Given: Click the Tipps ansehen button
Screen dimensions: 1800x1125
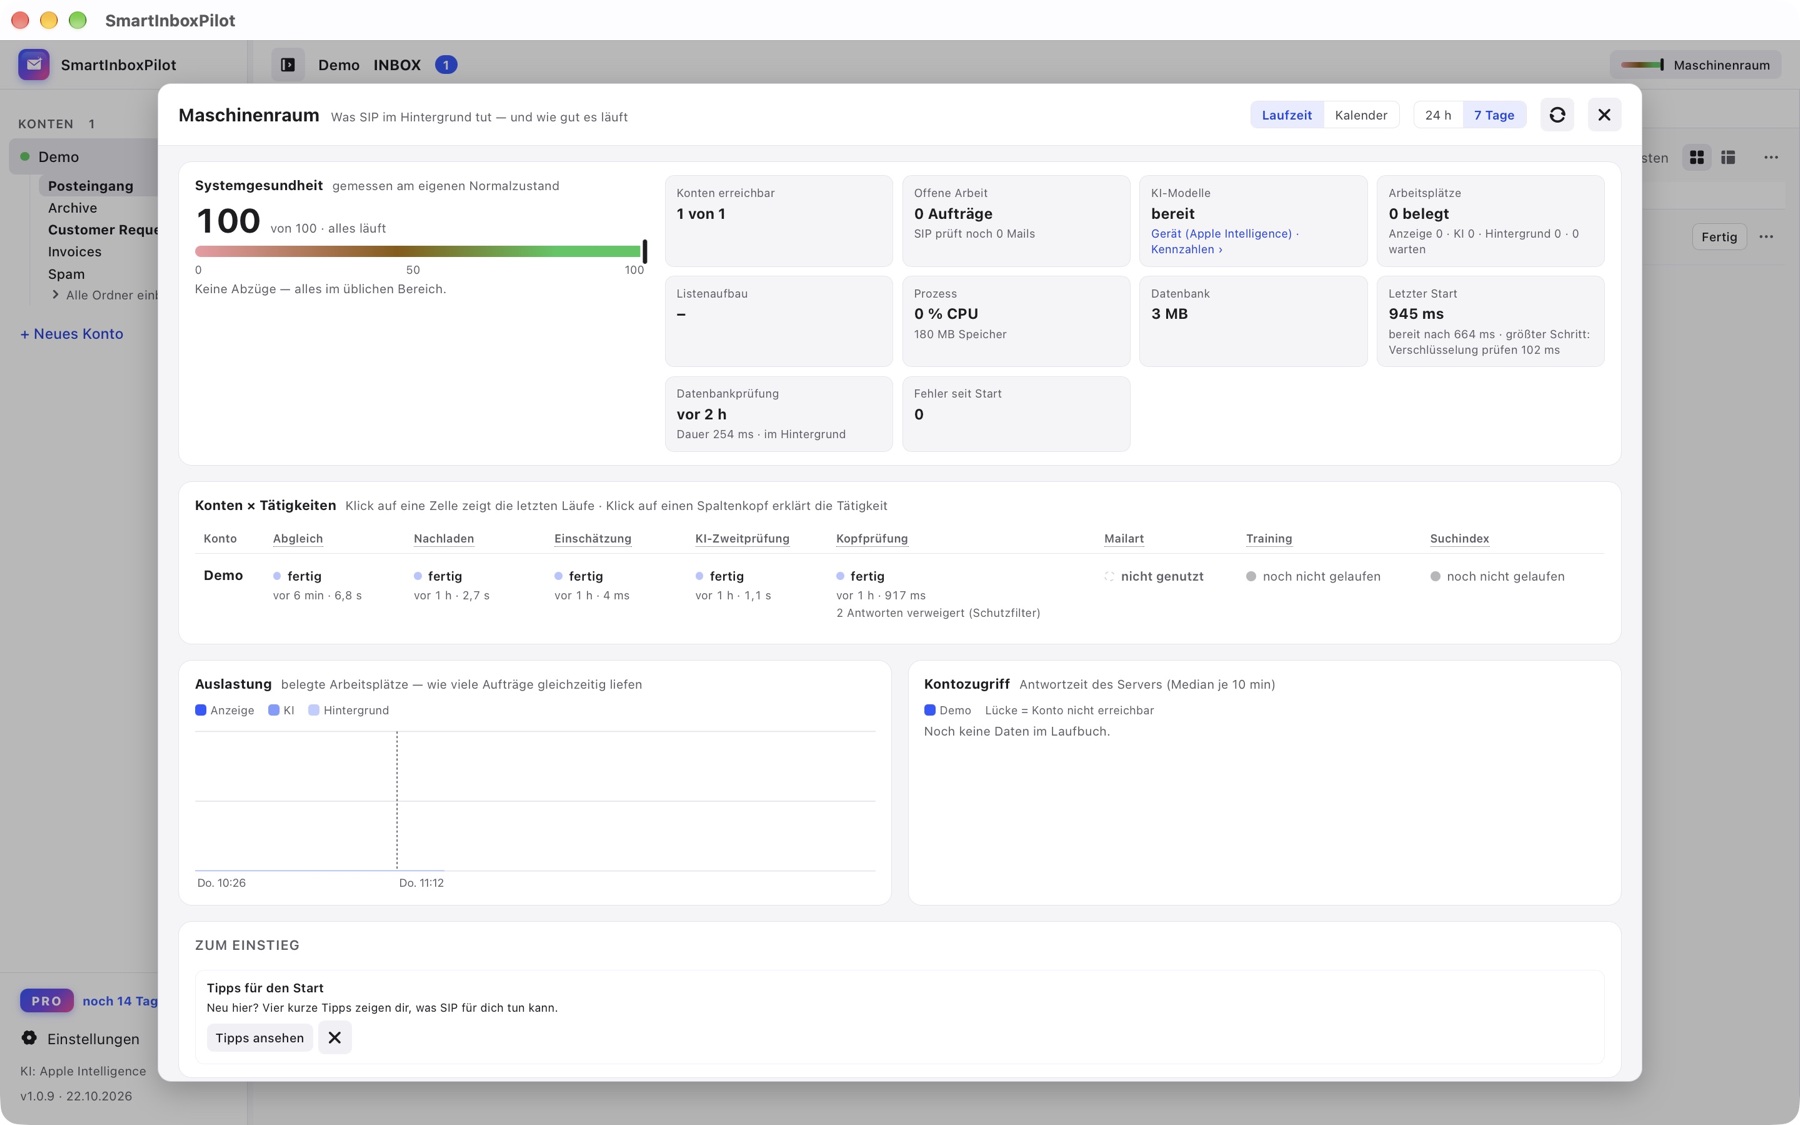Looking at the screenshot, I should [260, 1038].
